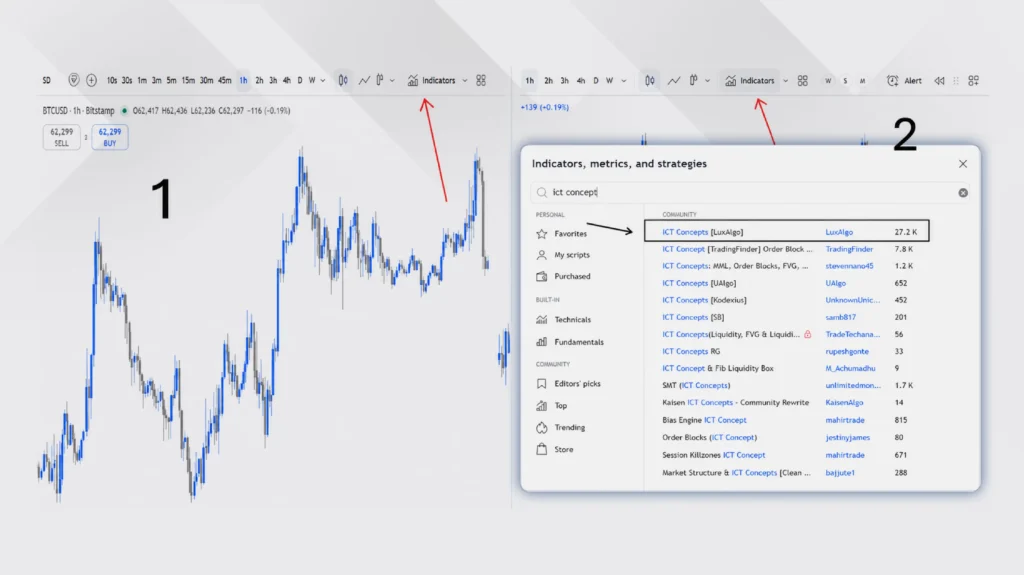Select SMT (ICT Concepts) result
The image size is (1024, 575).
(696, 386)
